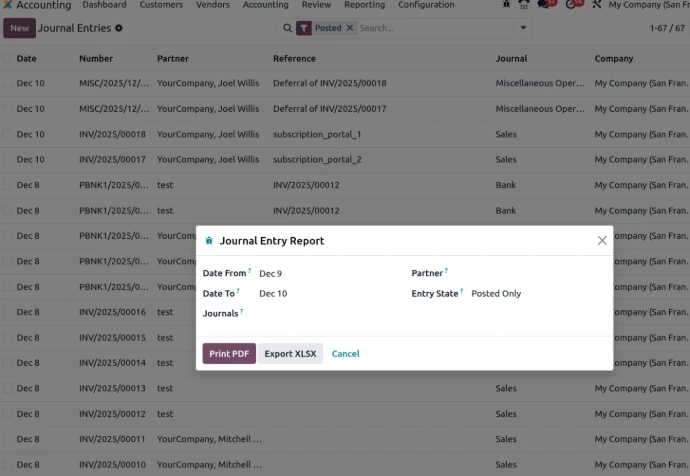Click the Date To field

[x=320, y=294]
